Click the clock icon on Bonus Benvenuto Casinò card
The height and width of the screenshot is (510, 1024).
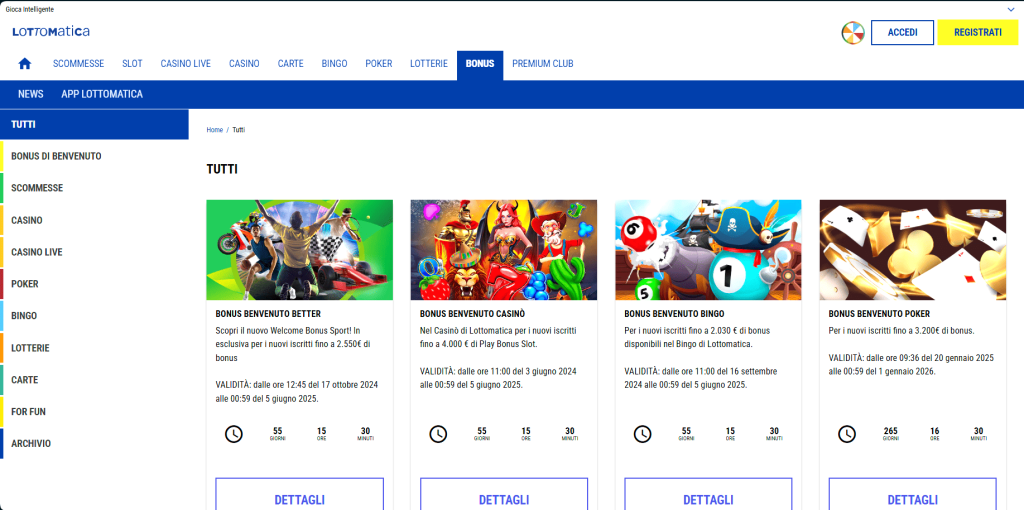tap(438, 434)
